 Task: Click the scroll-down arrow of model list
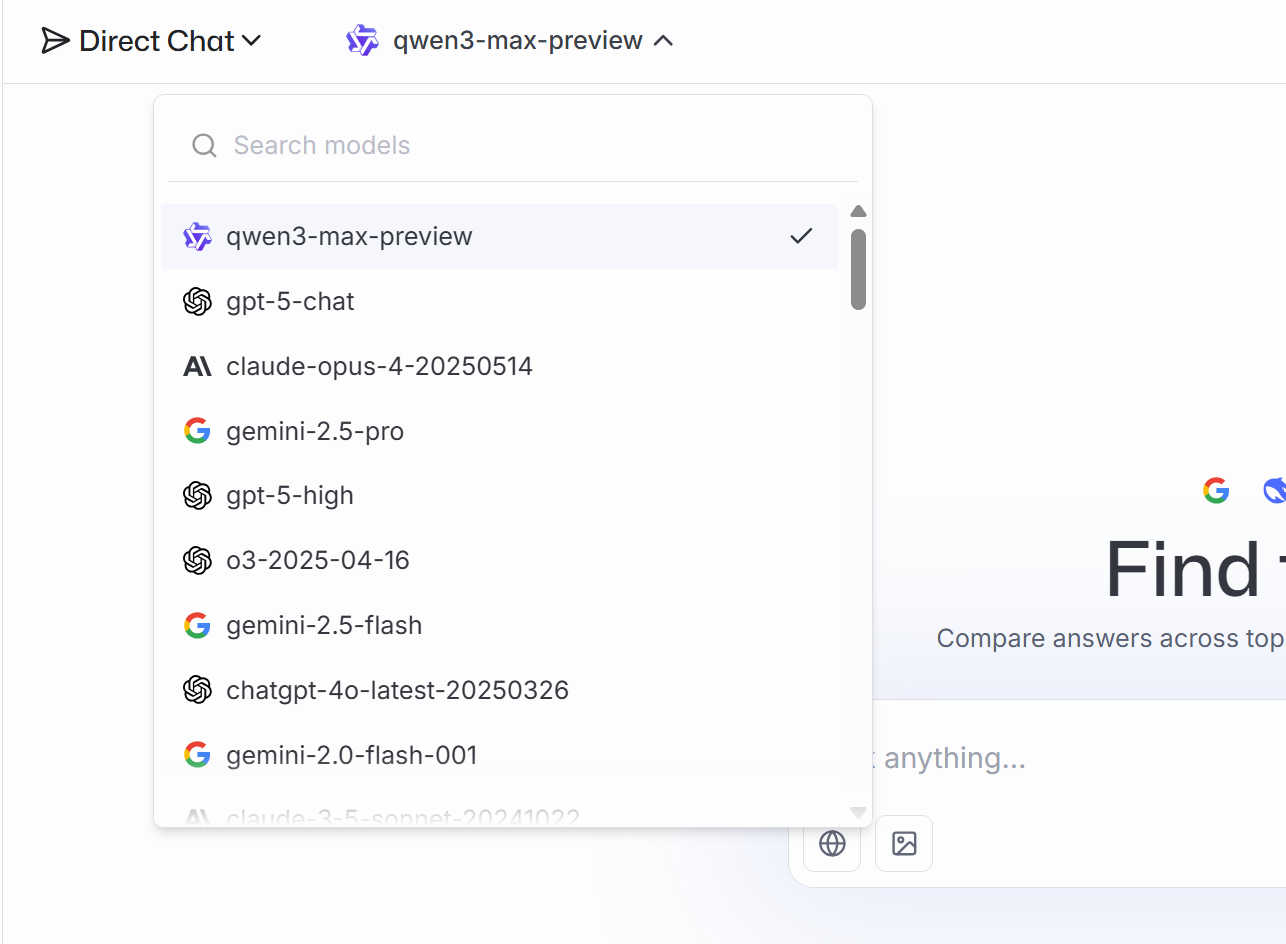point(858,812)
